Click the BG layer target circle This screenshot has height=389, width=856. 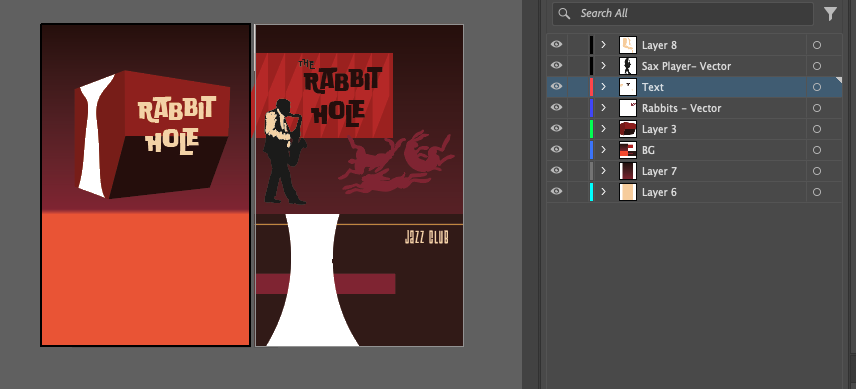click(x=817, y=150)
